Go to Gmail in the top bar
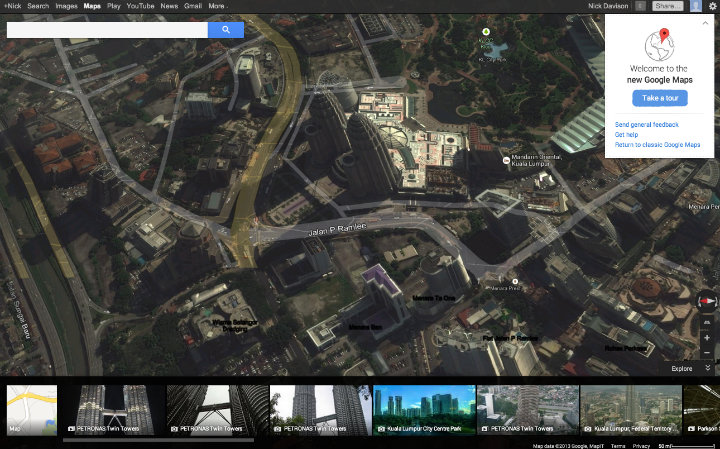This screenshot has height=449, width=720. tap(193, 6)
